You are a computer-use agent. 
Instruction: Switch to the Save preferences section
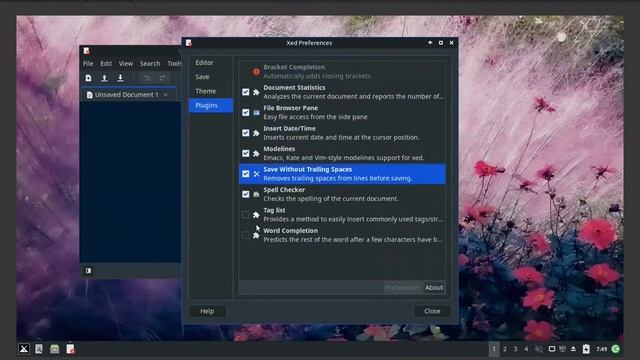click(x=211, y=77)
